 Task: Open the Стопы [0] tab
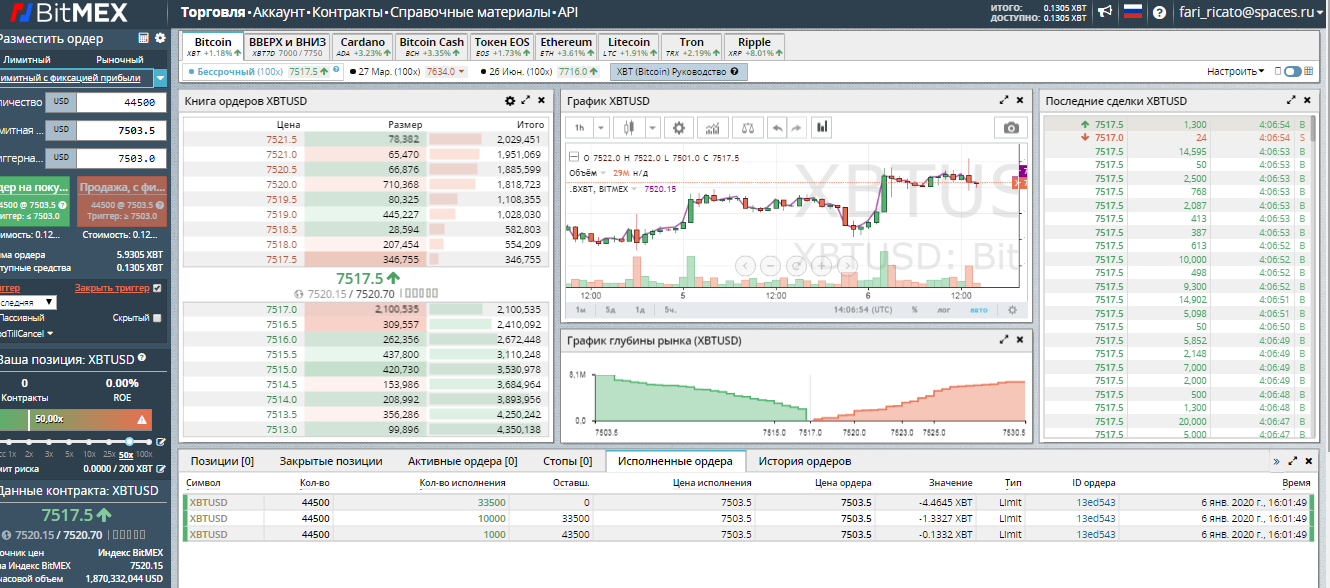click(x=568, y=461)
